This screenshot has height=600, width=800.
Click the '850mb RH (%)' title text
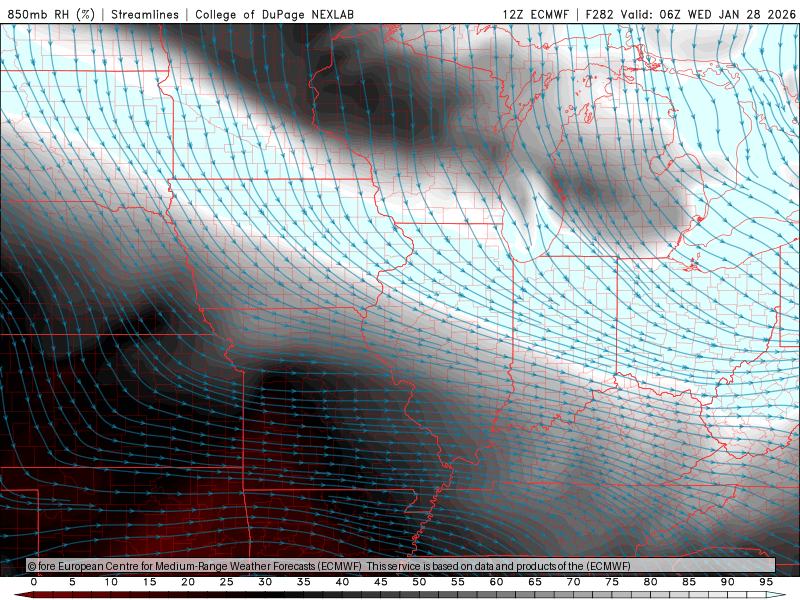pyautogui.click(x=51, y=14)
